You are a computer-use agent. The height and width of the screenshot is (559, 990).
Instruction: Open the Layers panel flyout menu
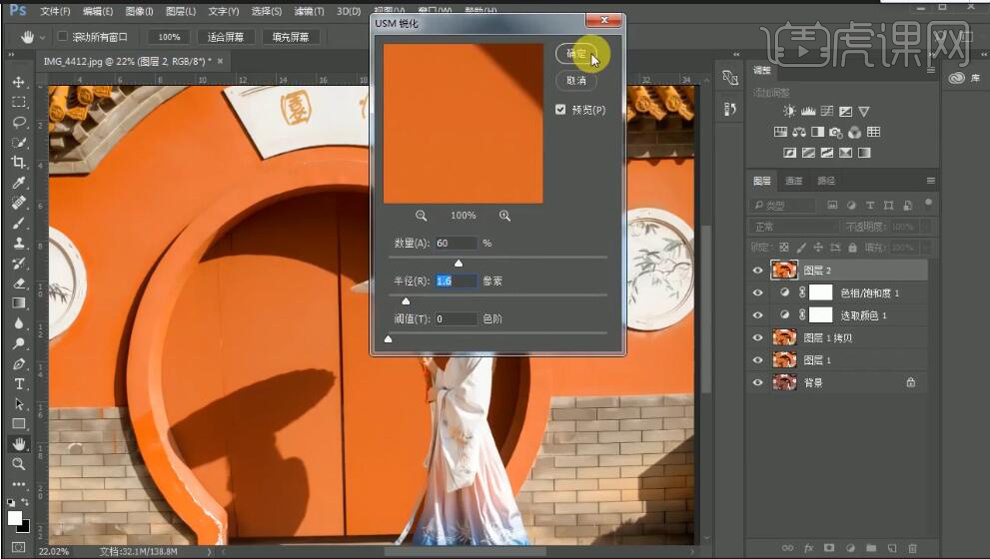(930, 181)
